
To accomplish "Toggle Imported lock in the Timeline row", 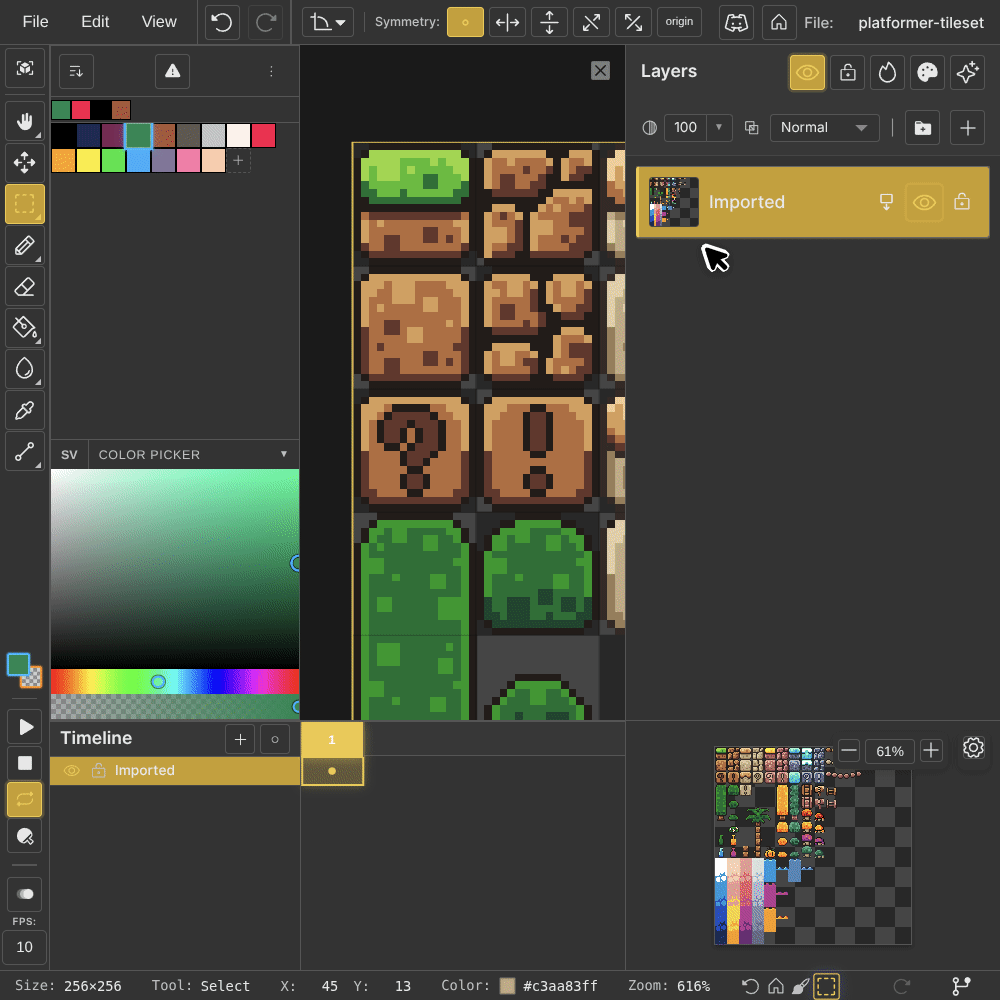I will click(98, 770).
